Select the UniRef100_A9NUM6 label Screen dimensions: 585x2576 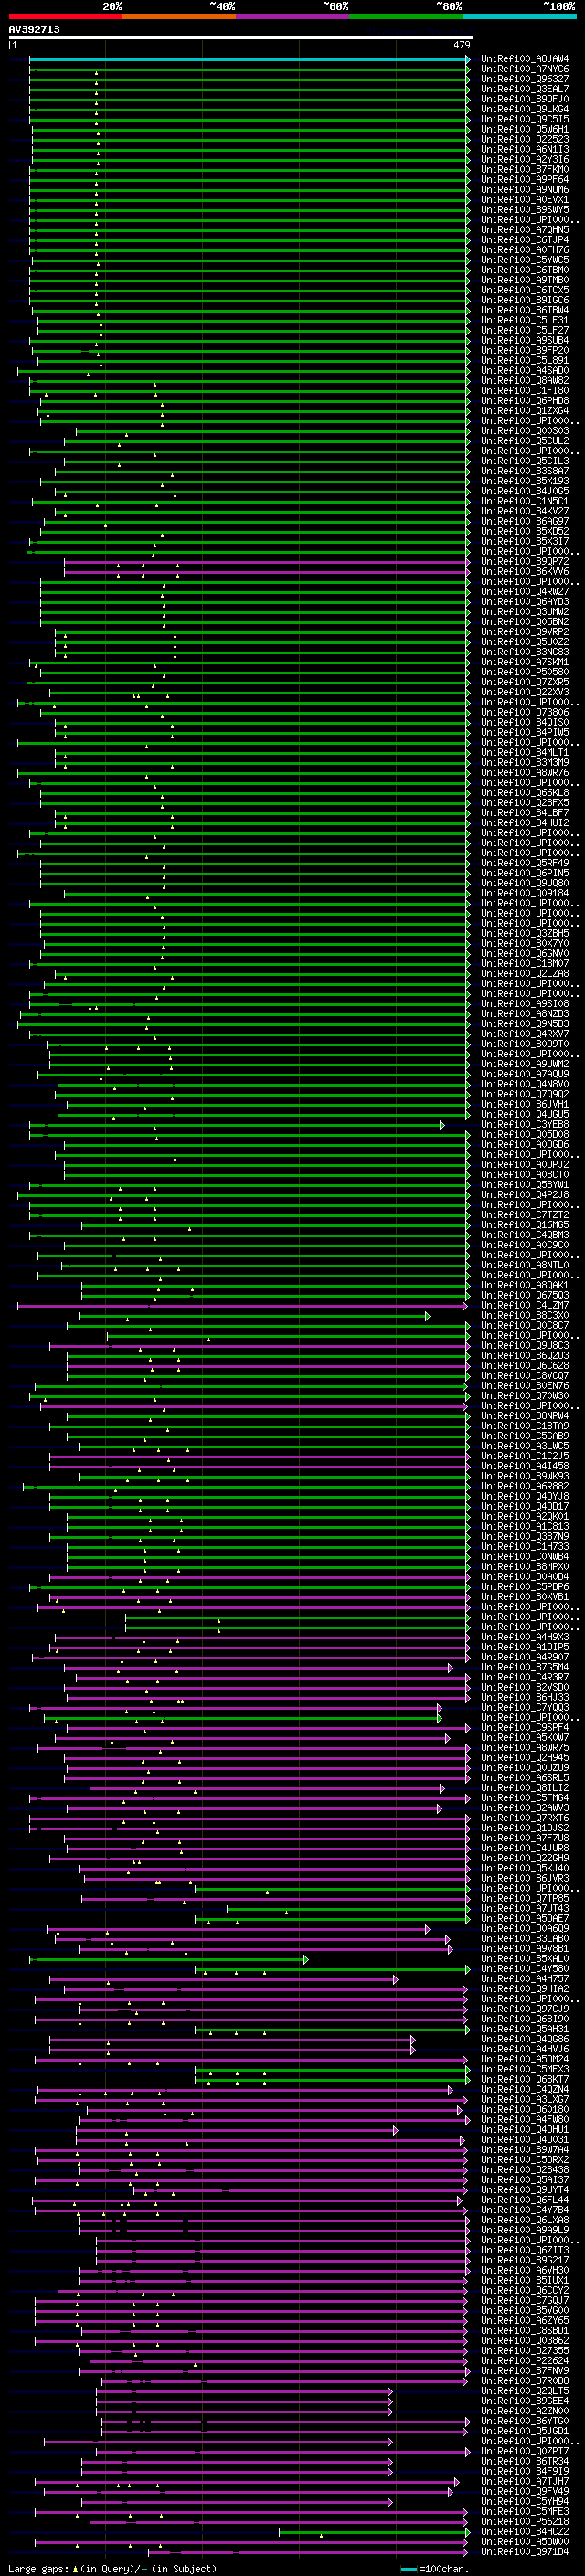tap(525, 190)
